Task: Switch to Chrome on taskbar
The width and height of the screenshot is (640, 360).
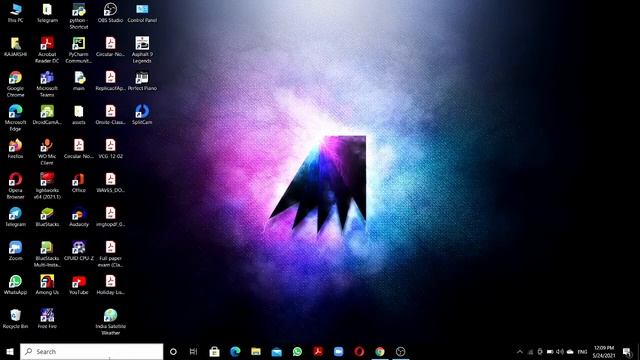Action: 380,351
